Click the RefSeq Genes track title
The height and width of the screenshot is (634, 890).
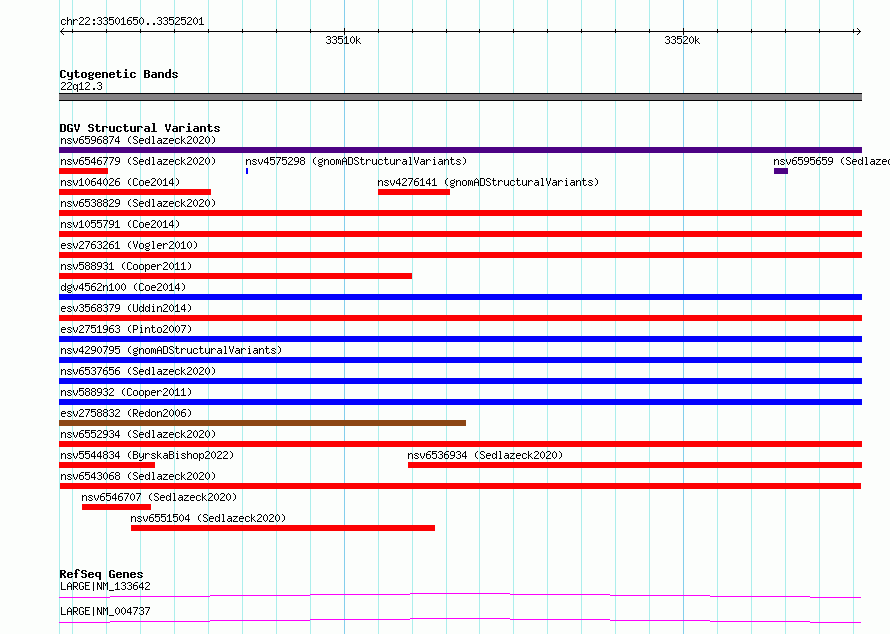click(101, 574)
